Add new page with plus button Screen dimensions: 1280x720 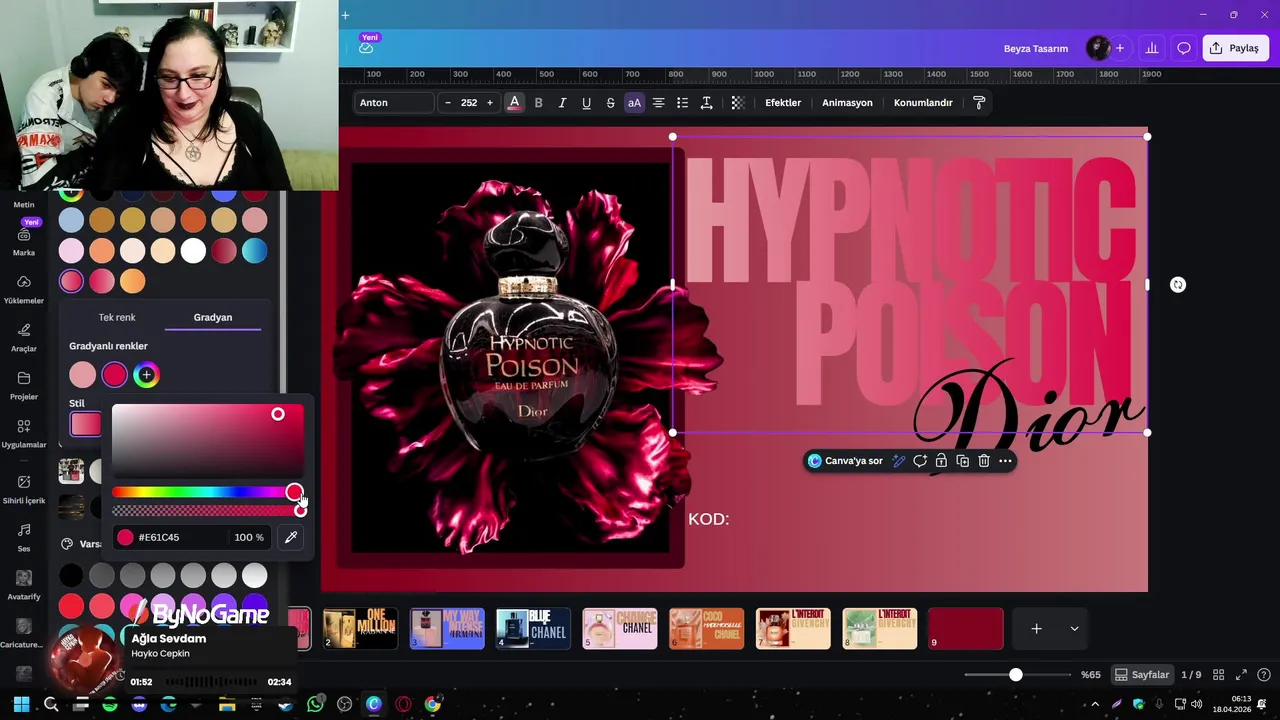1036,629
